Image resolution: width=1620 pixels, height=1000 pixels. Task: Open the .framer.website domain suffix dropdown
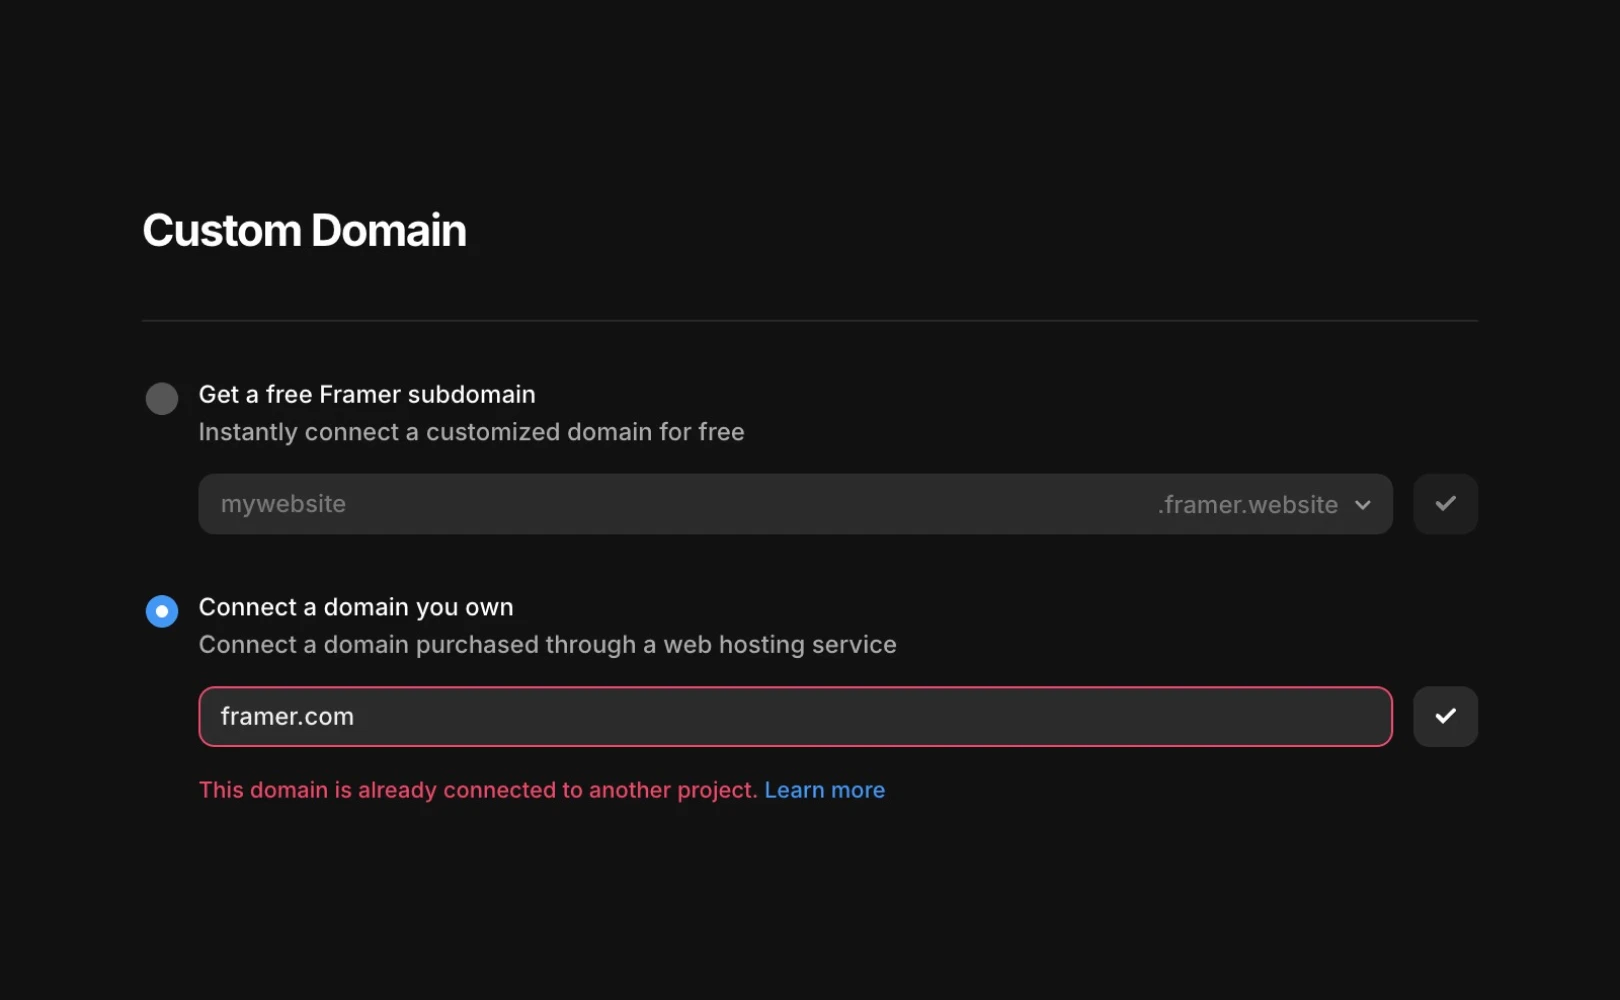[1265, 504]
